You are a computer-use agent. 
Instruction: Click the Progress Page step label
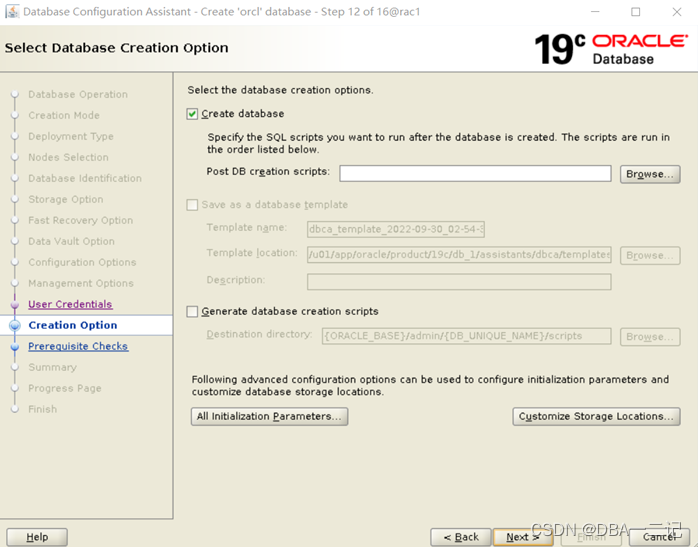click(65, 388)
